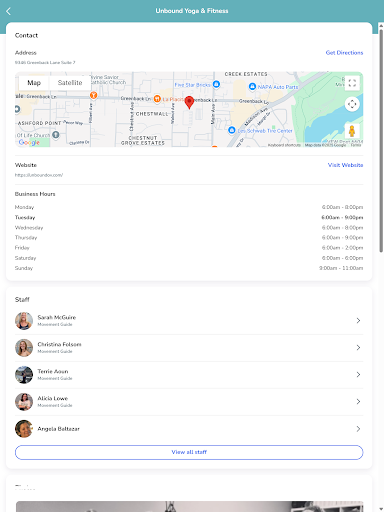The width and height of the screenshot is (384, 512).
Task: Click the NAPA Auto Parts map marker
Action: point(252,87)
